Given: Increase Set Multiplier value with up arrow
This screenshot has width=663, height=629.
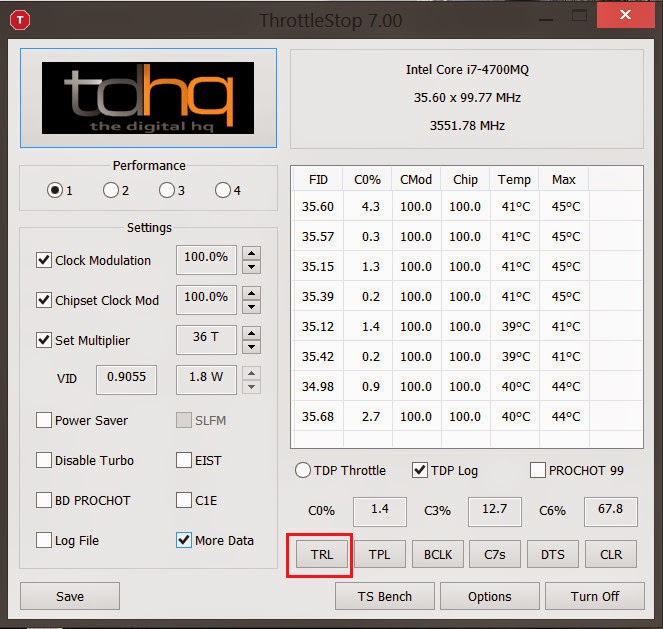Looking at the screenshot, I should [251, 332].
